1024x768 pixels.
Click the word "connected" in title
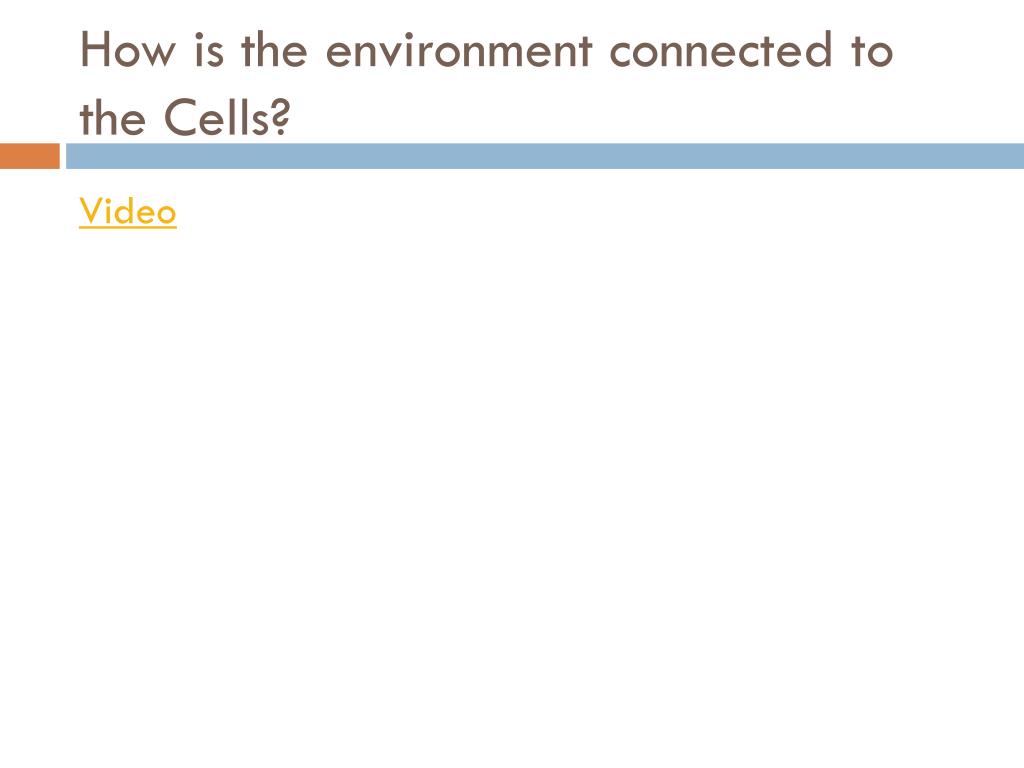coord(721,50)
